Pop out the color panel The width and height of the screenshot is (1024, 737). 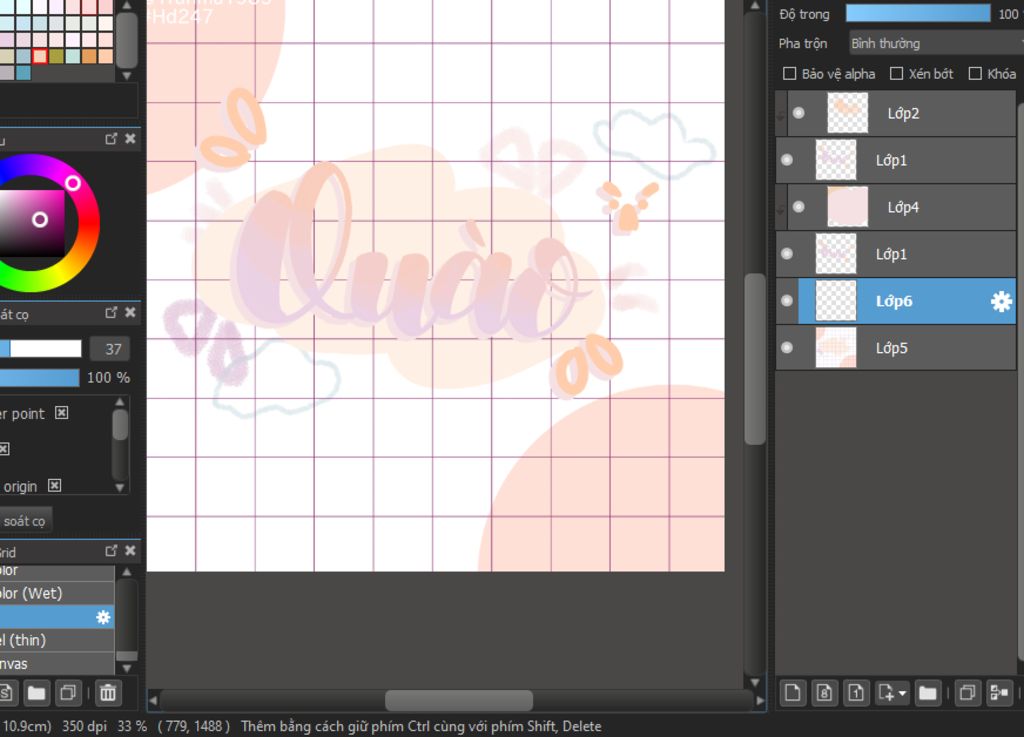(x=111, y=138)
